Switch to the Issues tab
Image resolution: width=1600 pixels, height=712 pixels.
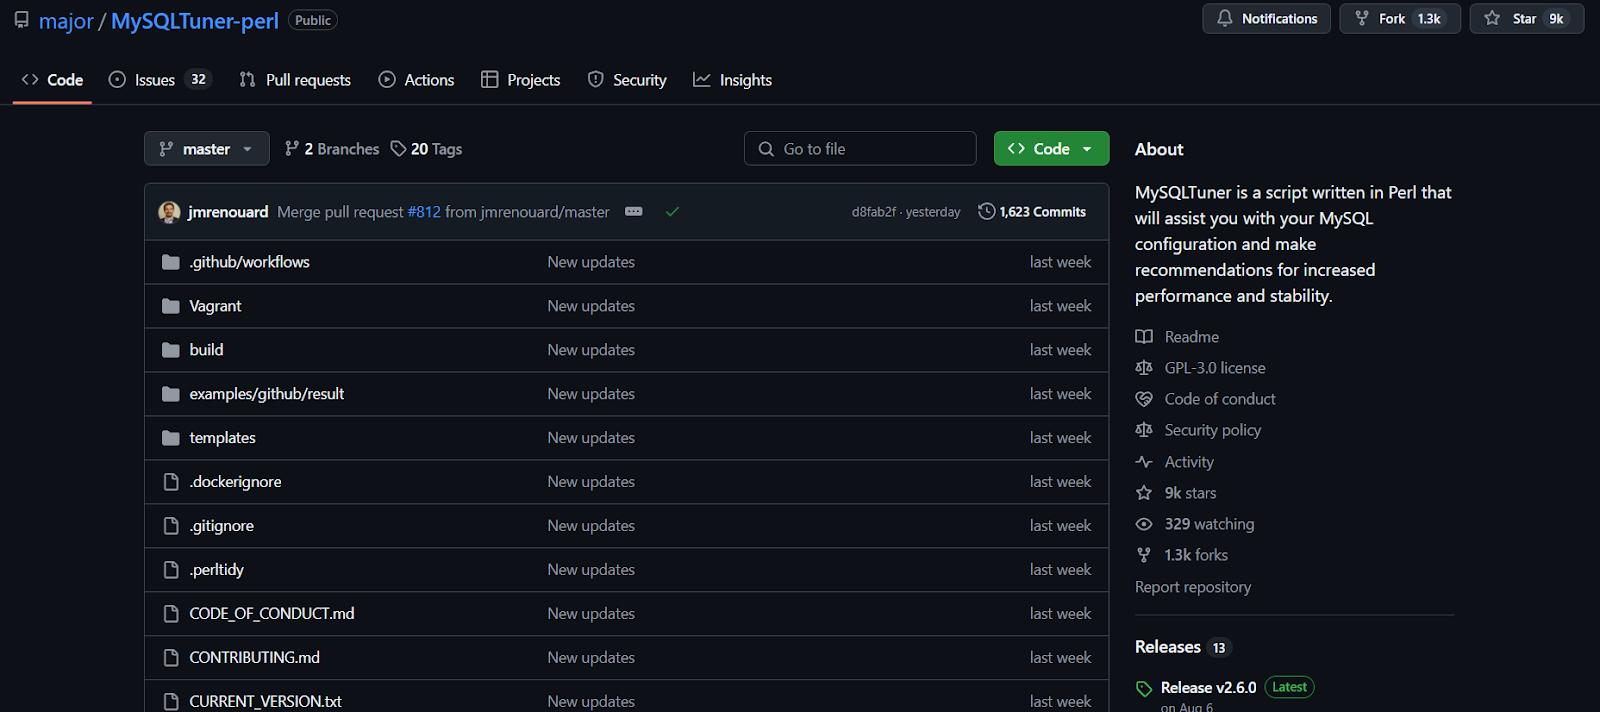160,80
